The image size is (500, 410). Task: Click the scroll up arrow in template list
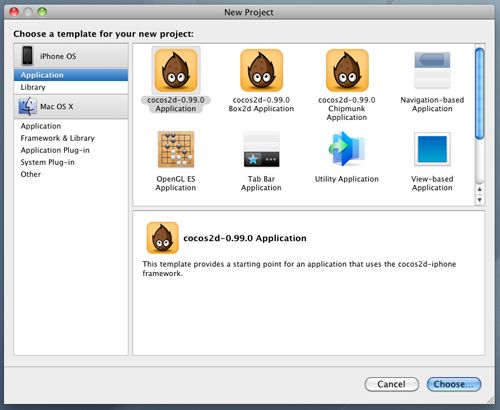pos(480,189)
